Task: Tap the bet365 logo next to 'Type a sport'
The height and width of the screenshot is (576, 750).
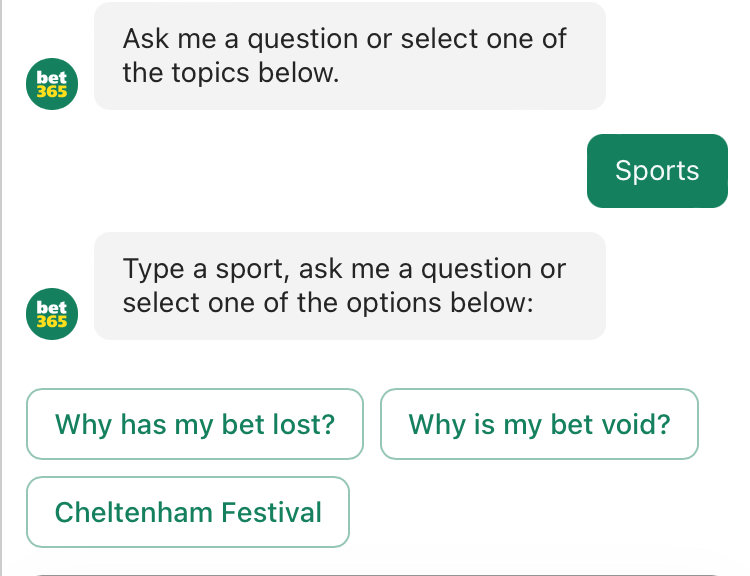Action: 52,314
